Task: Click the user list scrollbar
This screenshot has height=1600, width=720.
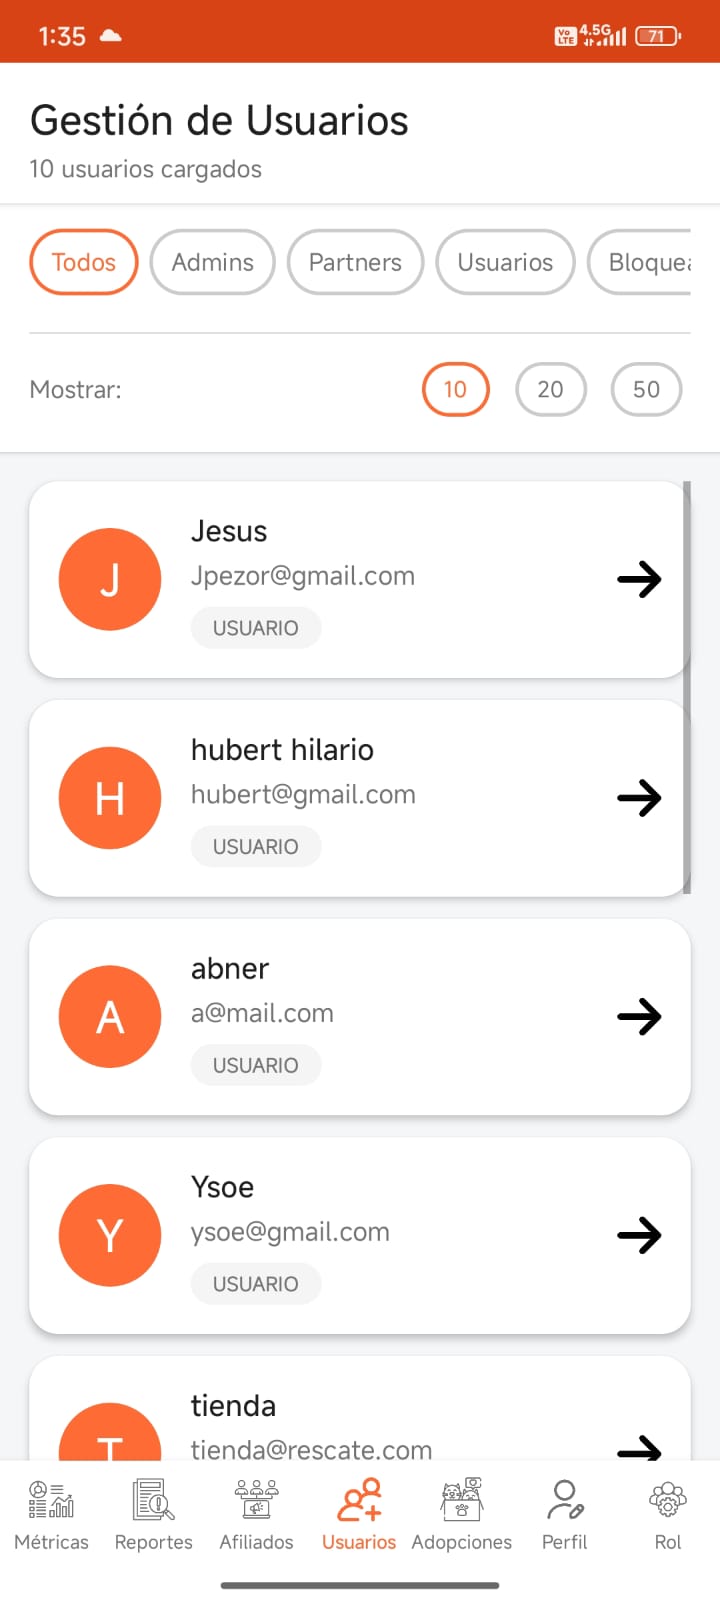Action: 687,688
